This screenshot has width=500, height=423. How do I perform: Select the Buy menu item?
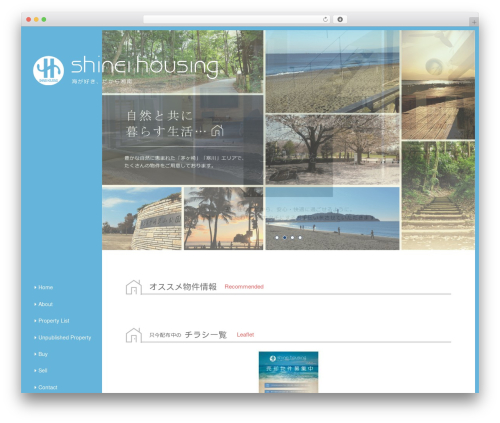[43, 354]
